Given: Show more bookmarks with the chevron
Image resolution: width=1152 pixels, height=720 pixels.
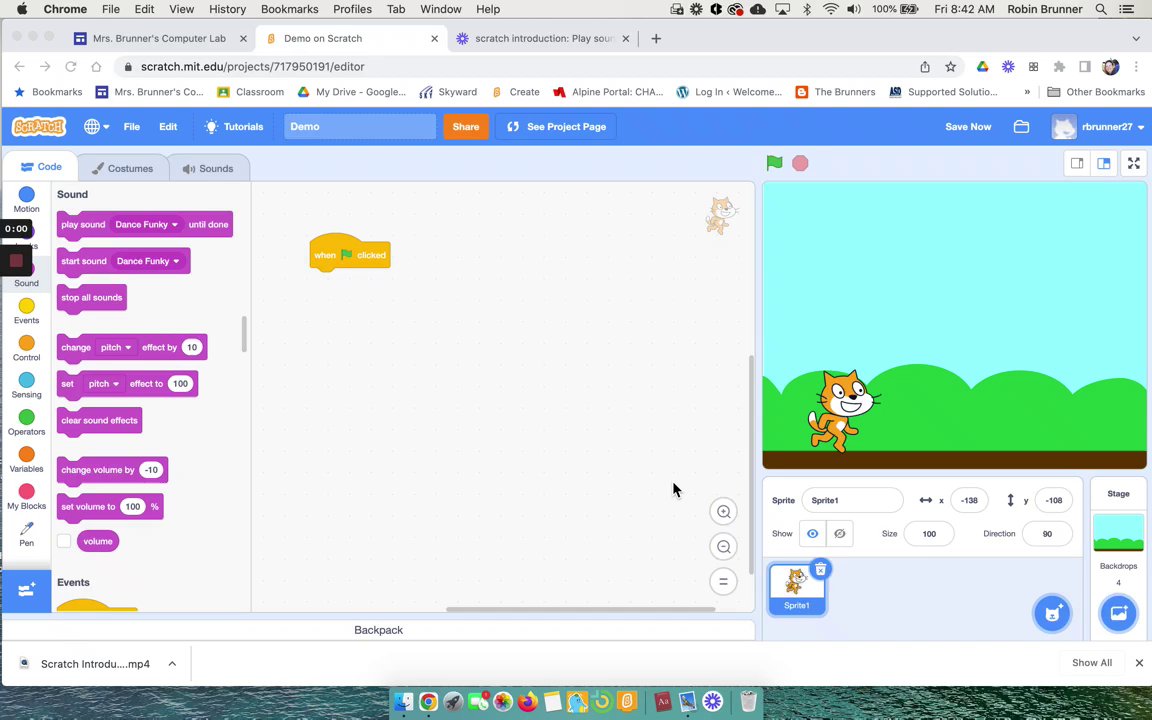Looking at the screenshot, I should [1027, 92].
